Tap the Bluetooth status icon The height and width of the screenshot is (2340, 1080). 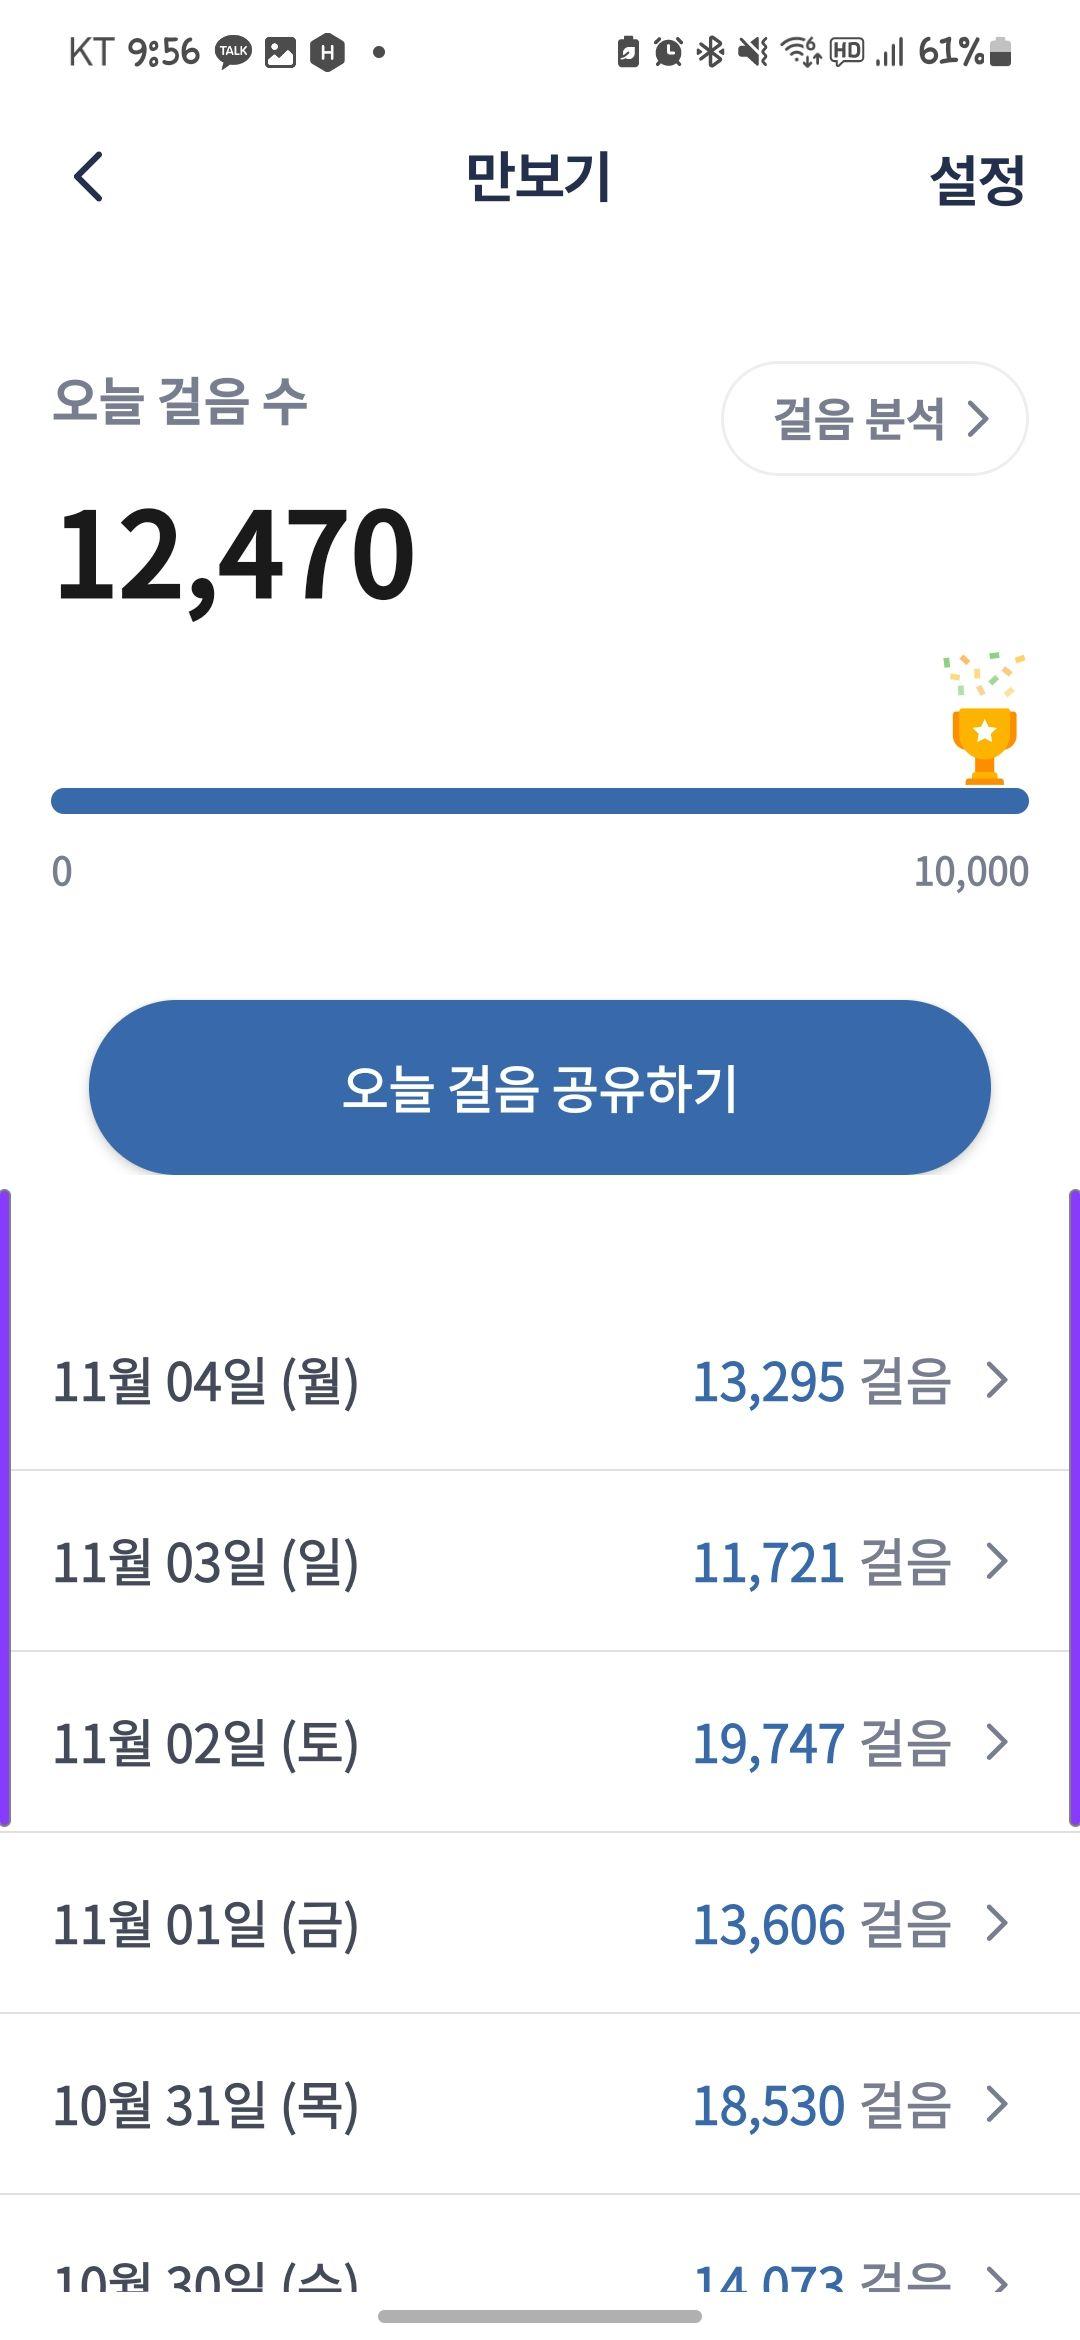[710, 51]
